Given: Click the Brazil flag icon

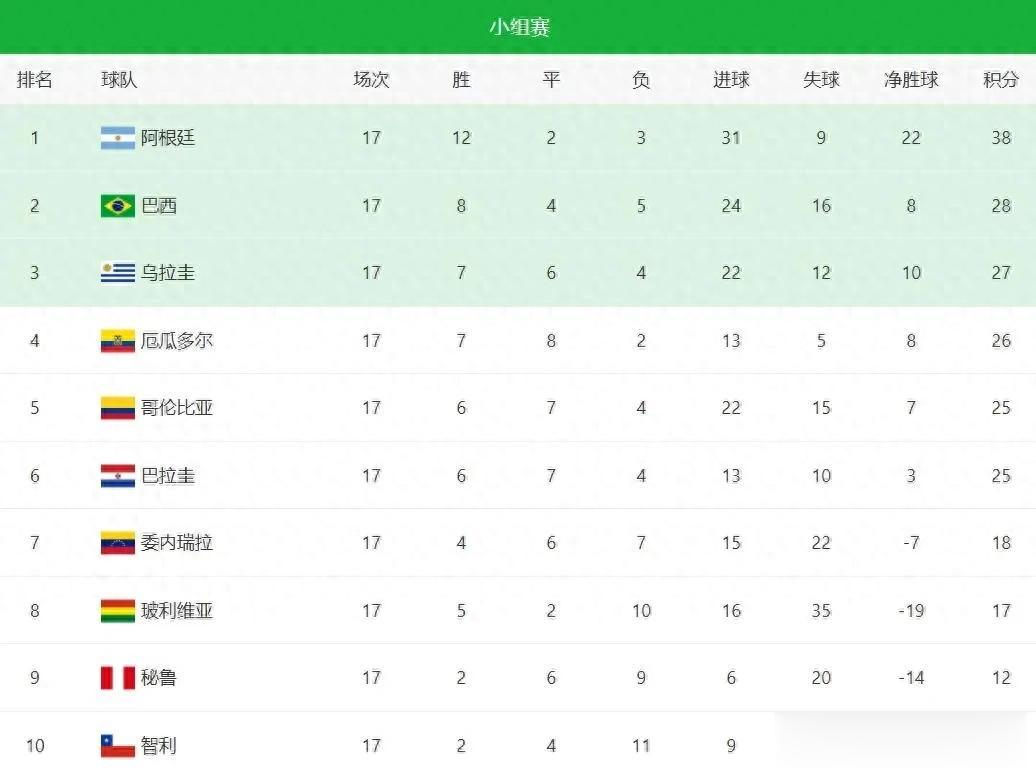Looking at the screenshot, I should (118, 205).
